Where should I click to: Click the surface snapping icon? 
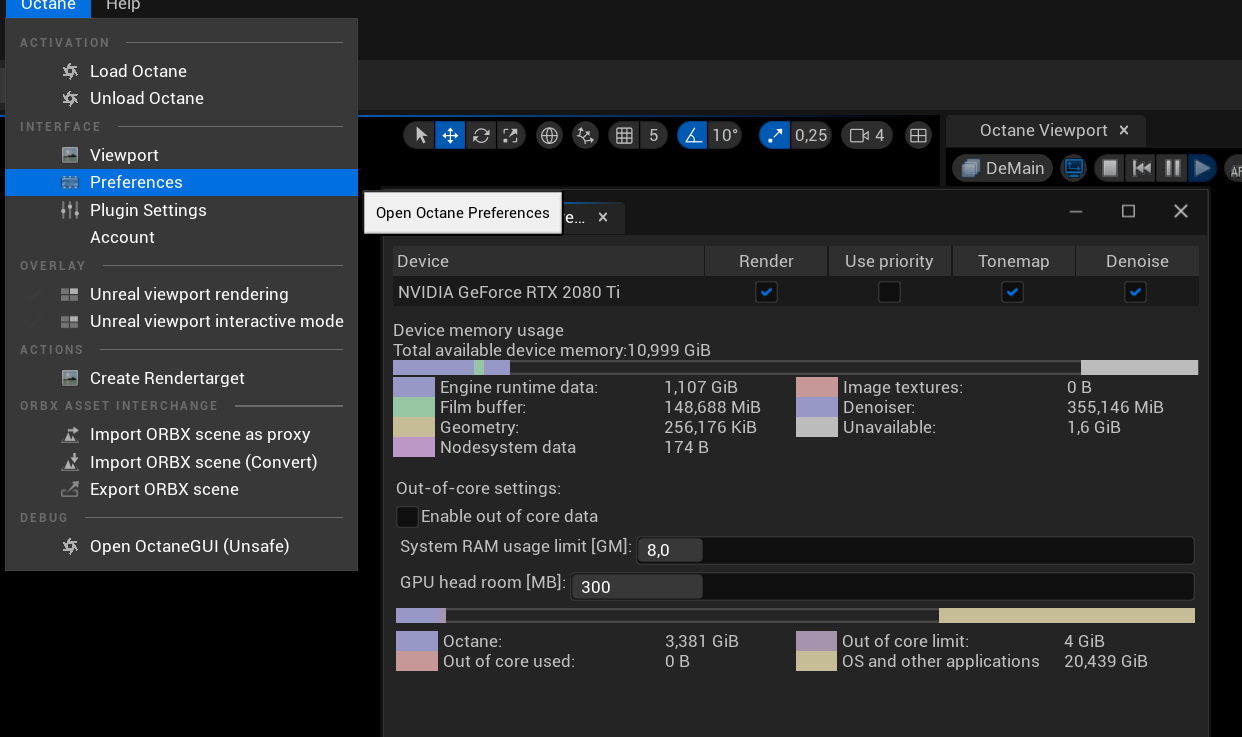coord(585,135)
